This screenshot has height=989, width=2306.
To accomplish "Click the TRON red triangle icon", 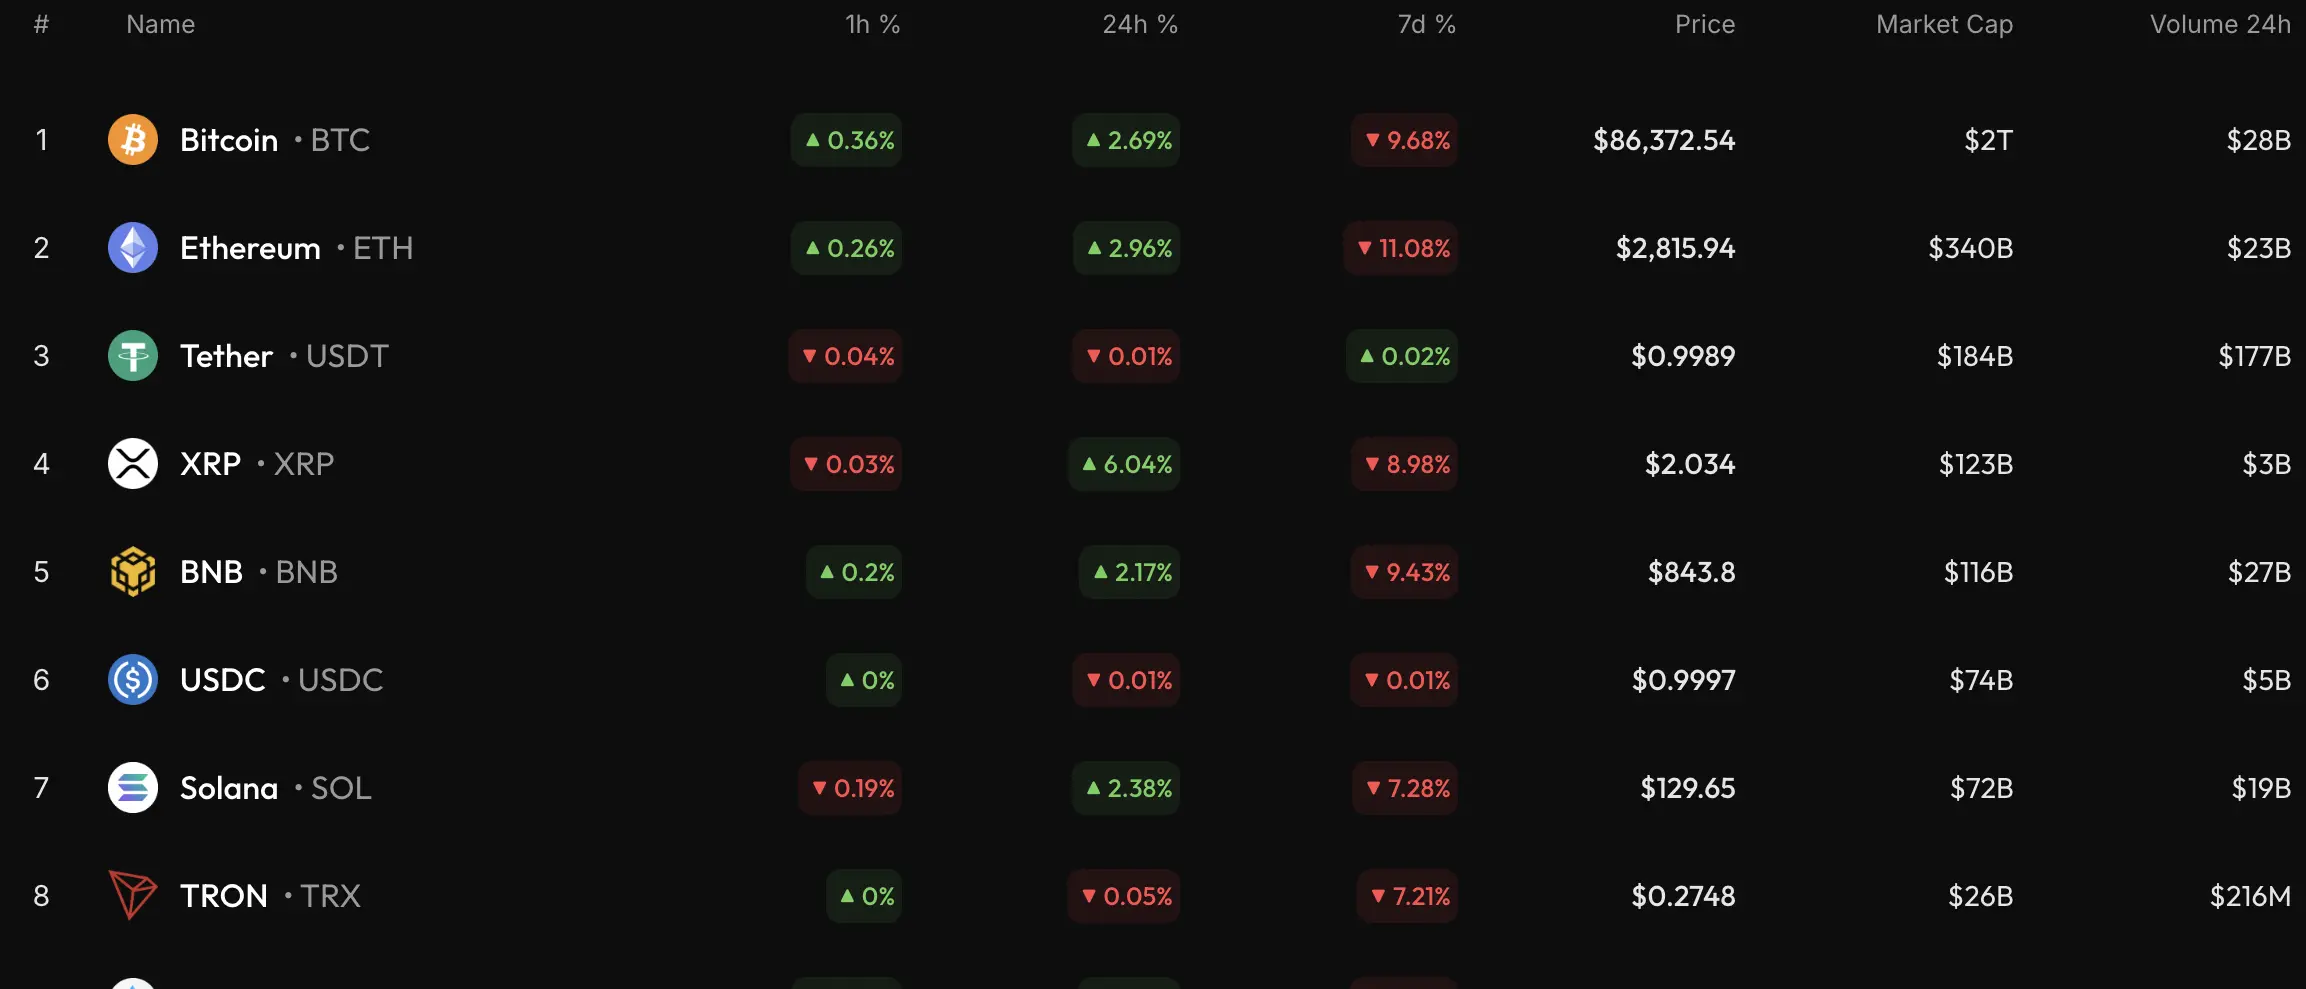I will pos(133,895).
